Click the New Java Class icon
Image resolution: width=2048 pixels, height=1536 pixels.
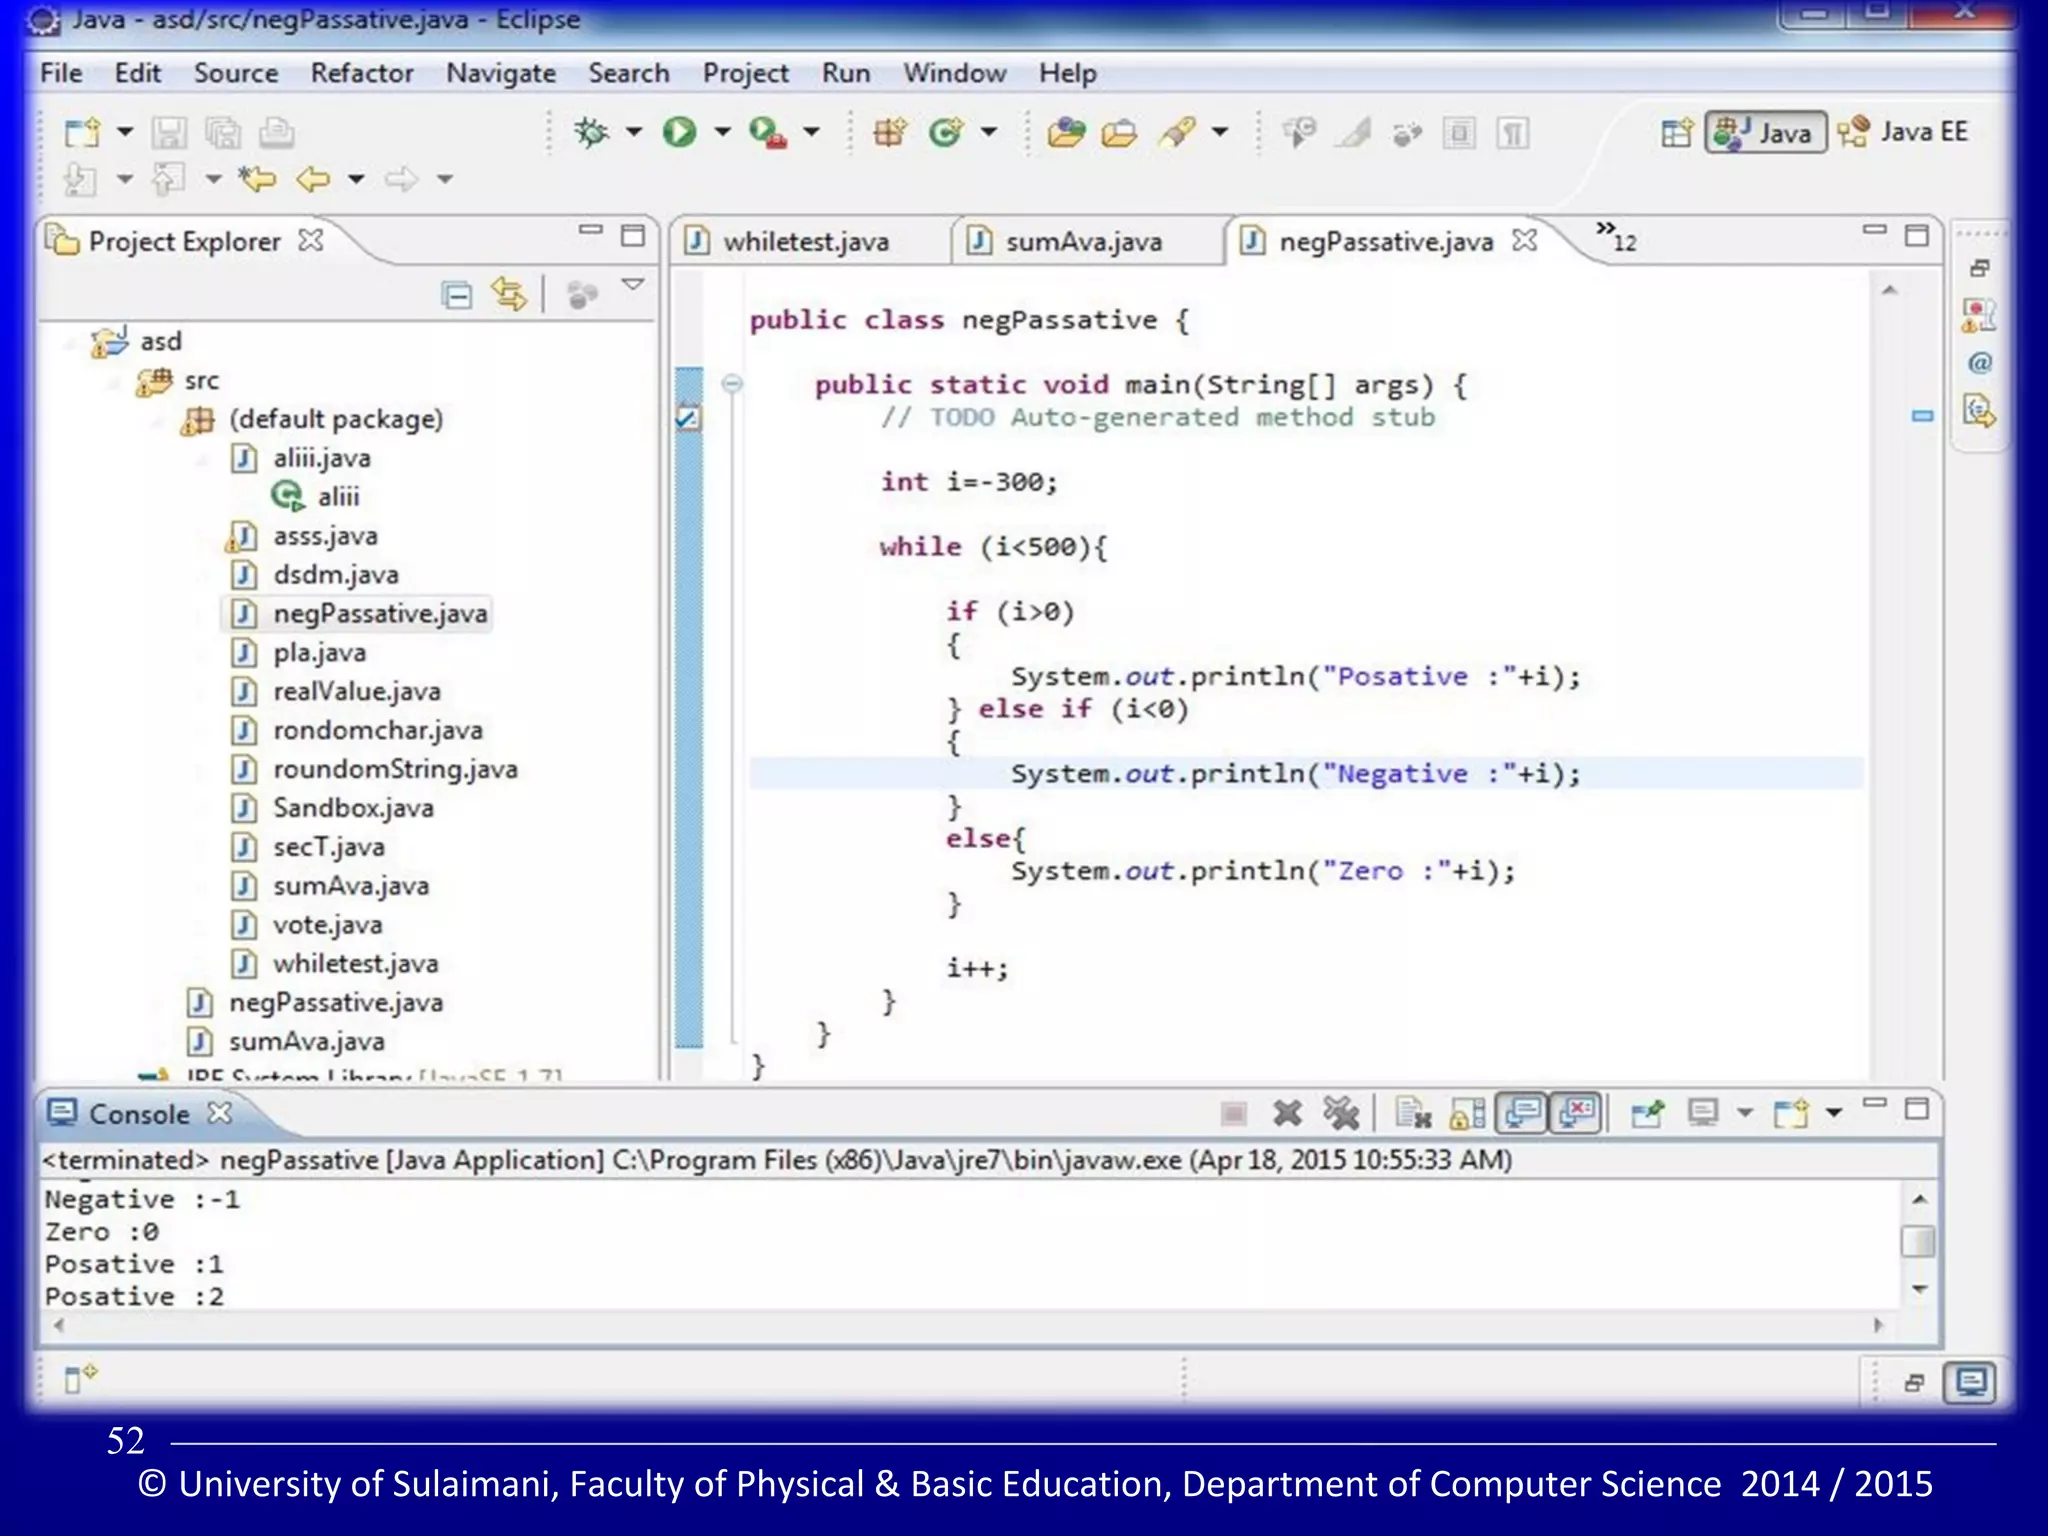pos(945,132)
